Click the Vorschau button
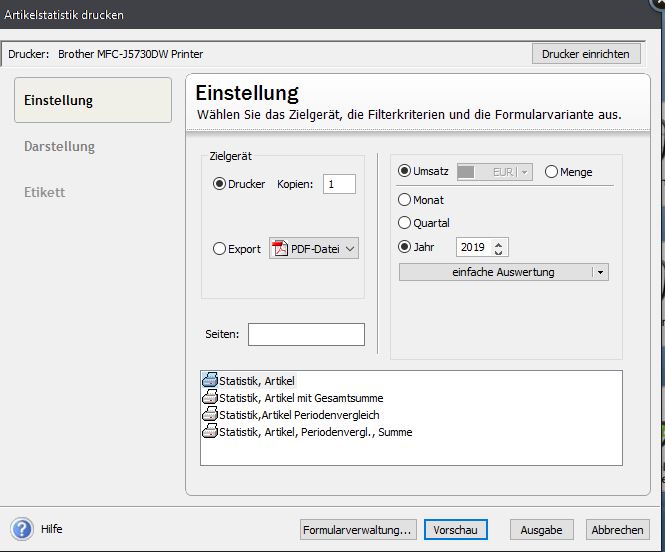The height and width of the screenshot is (552, 665). pos(455,530)
